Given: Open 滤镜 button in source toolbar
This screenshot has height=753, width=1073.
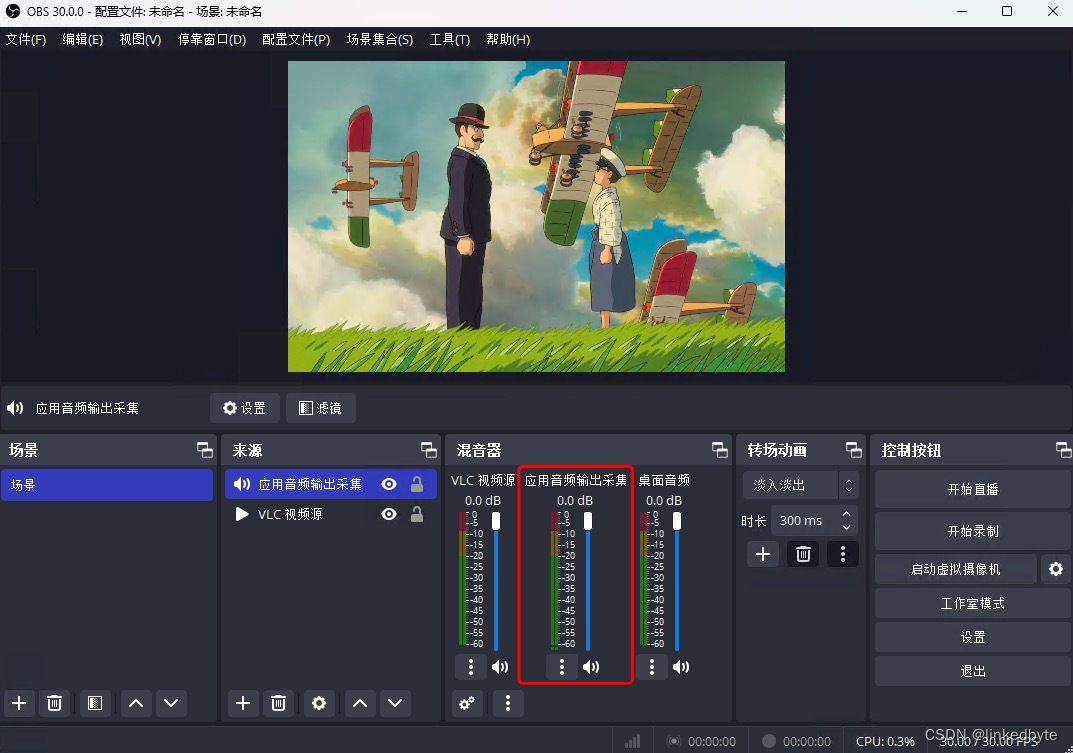Looking at the screenshot, I should pyautogui.click(x=320, y=408).
